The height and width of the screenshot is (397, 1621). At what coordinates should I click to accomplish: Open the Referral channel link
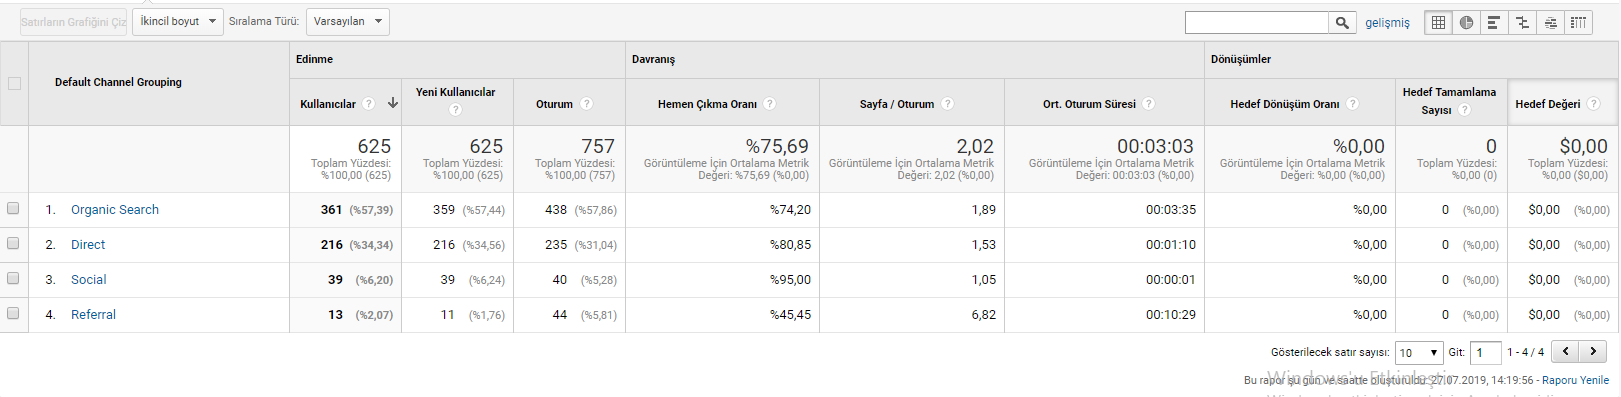[93, 315]
